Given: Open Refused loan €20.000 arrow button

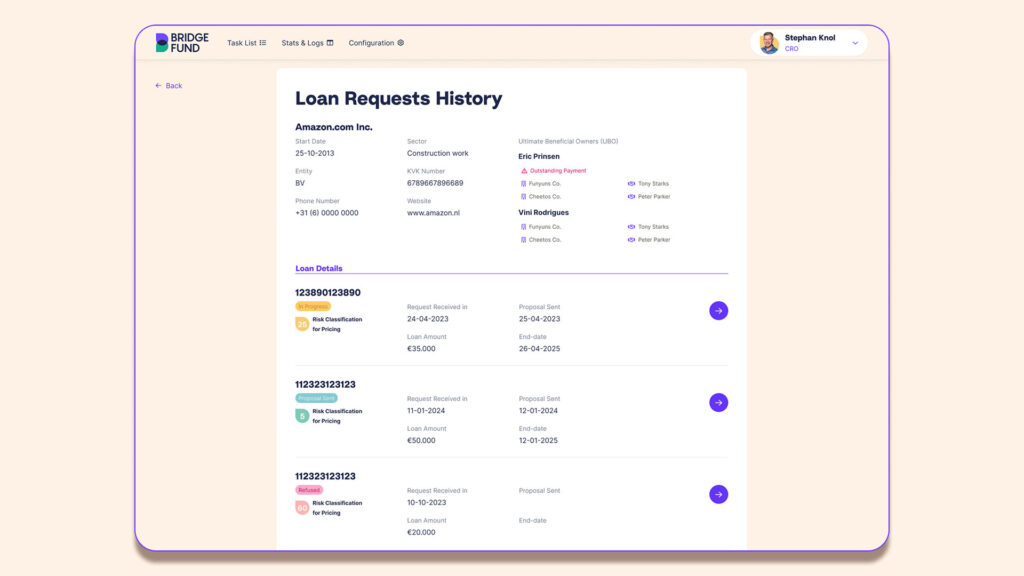Looking at the screenshot, I should point(718,494).
